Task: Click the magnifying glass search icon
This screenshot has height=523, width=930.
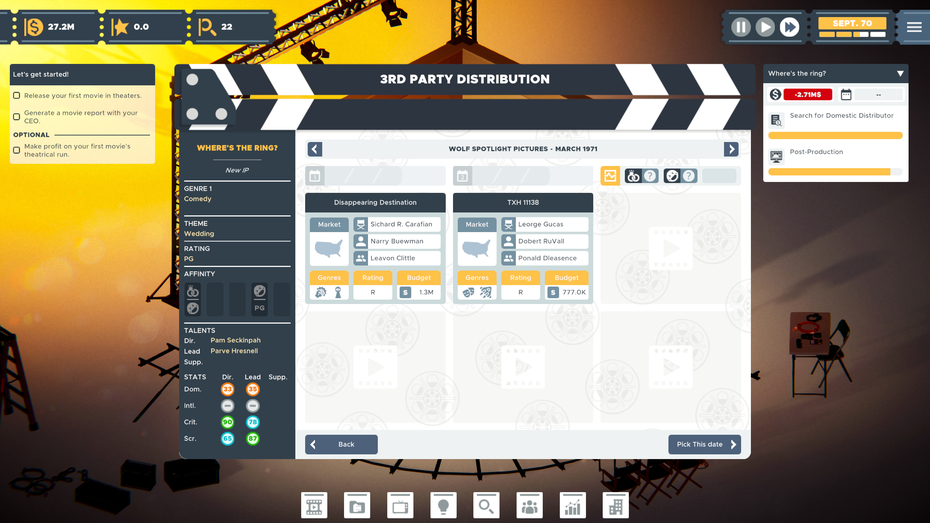Action: 486,506
